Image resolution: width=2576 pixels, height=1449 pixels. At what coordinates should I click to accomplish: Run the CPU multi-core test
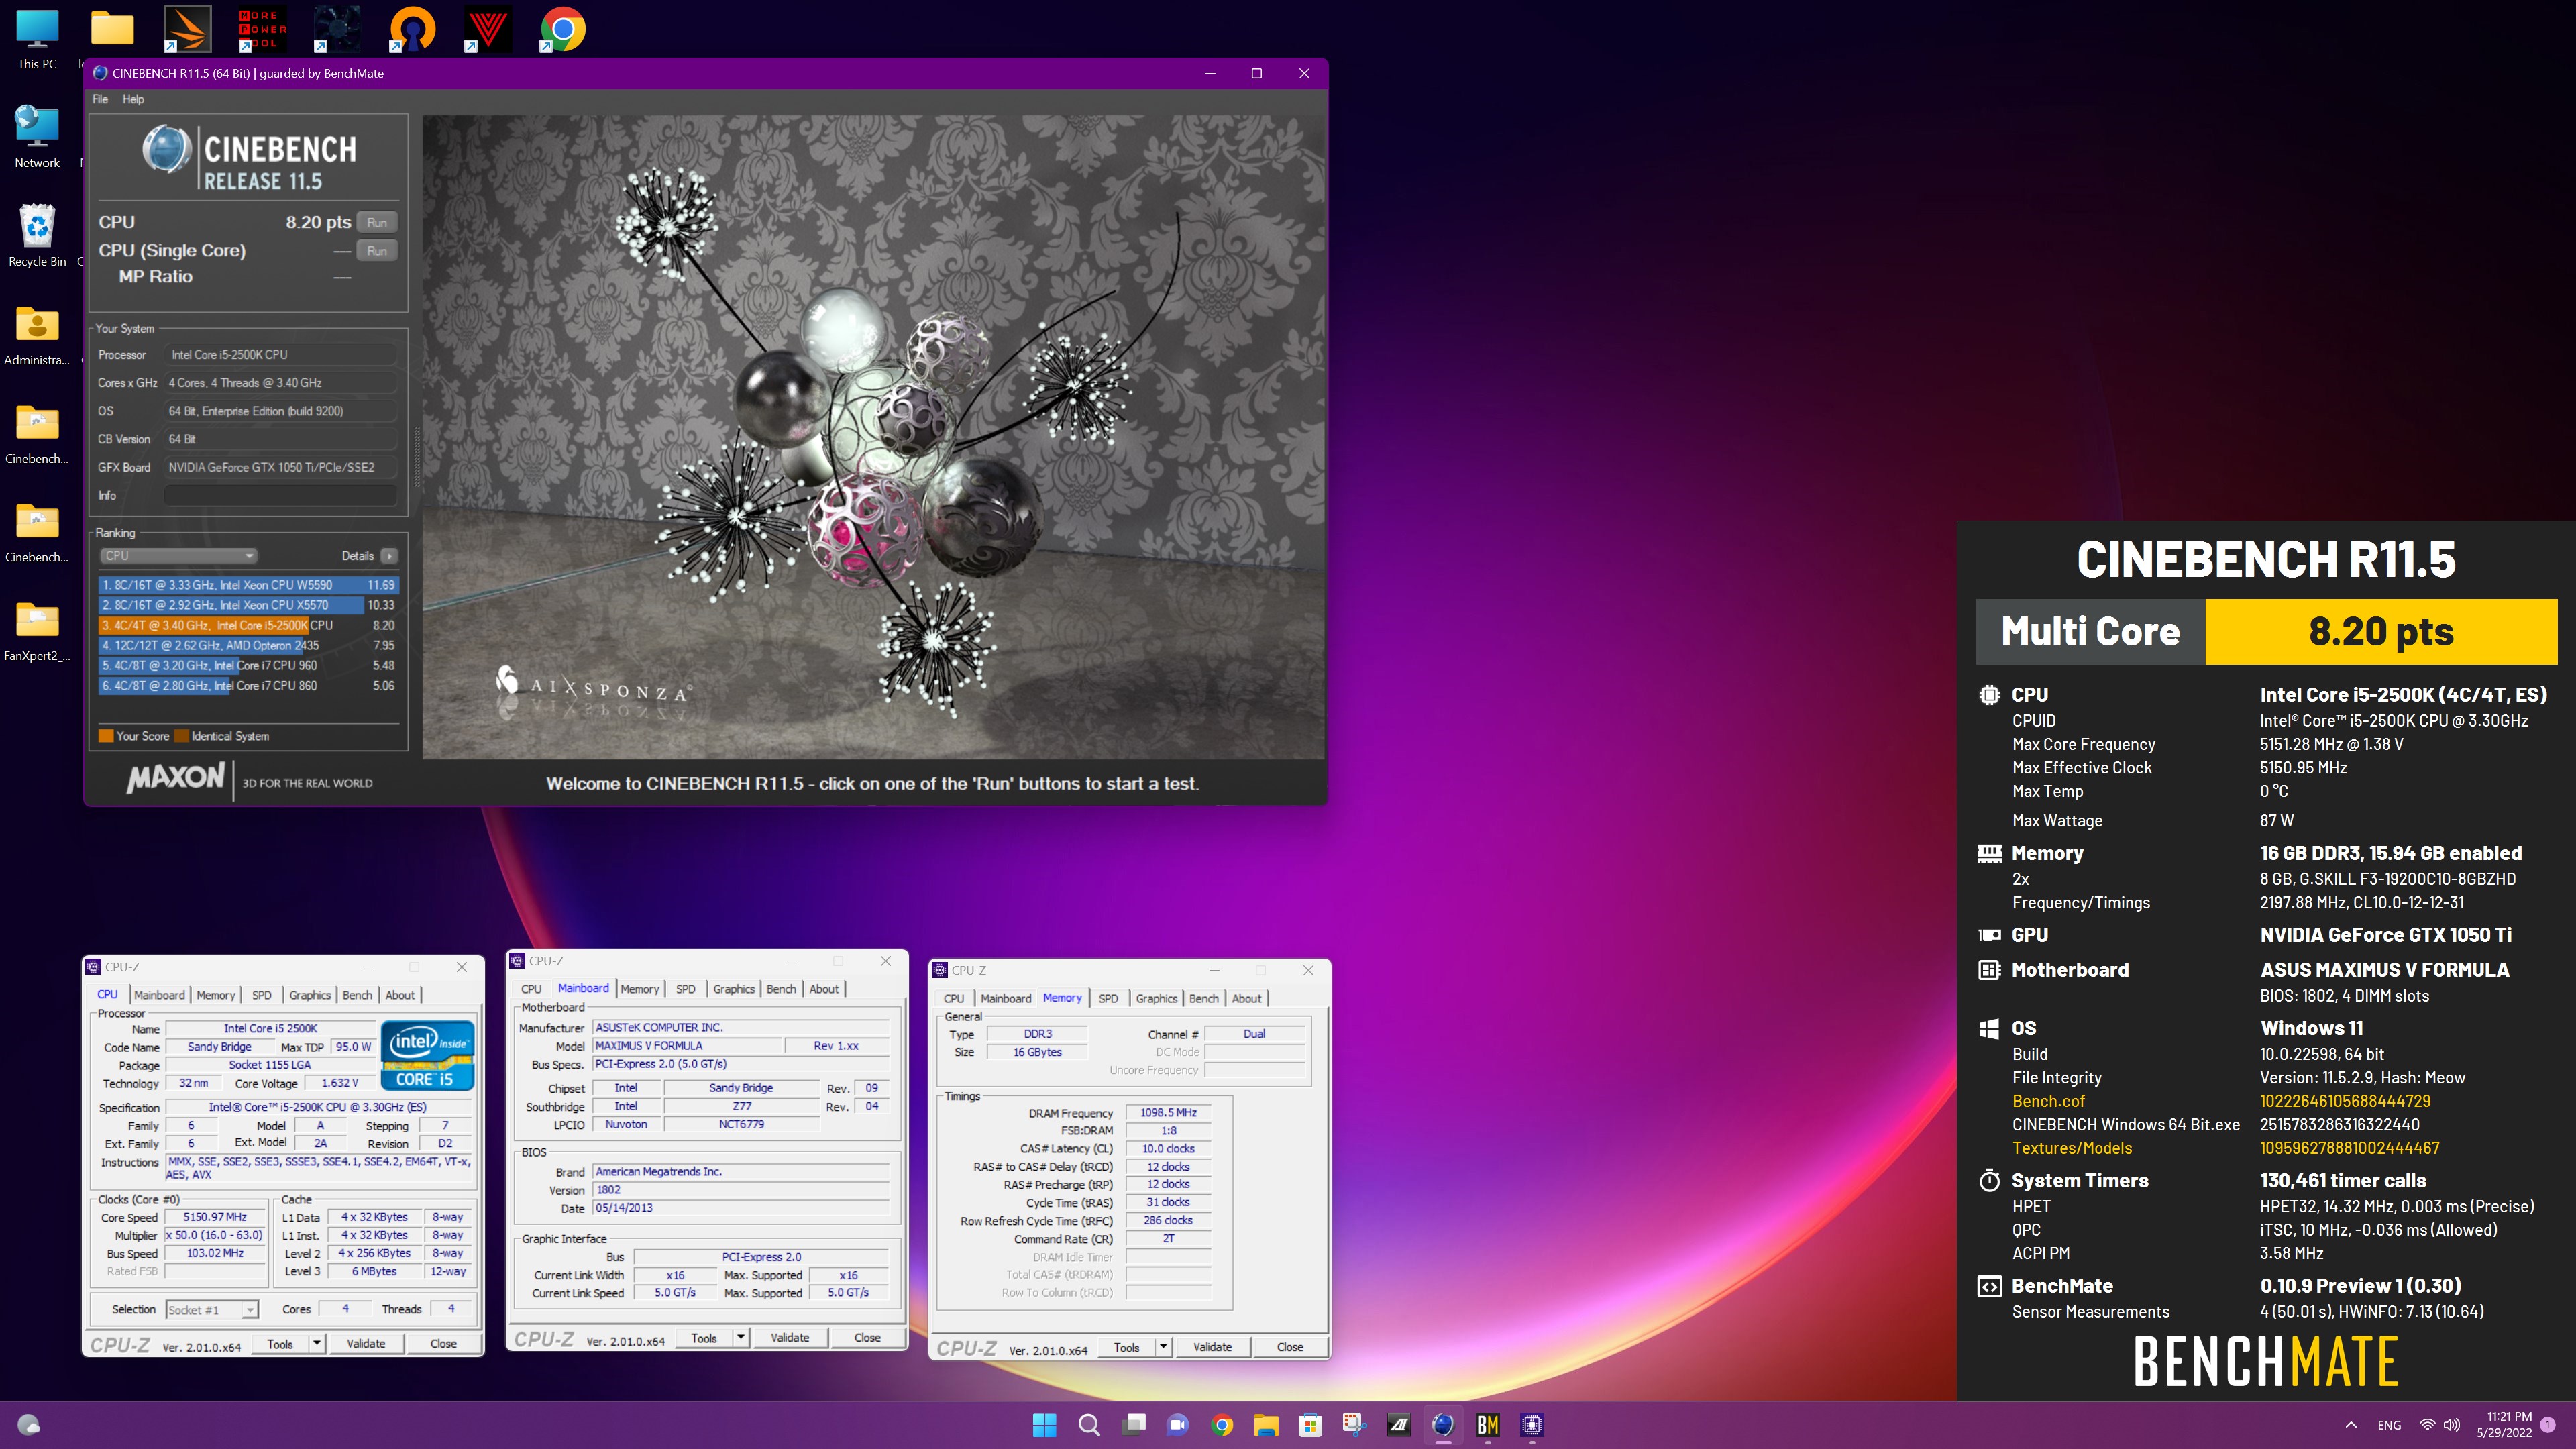click(377, 222)
